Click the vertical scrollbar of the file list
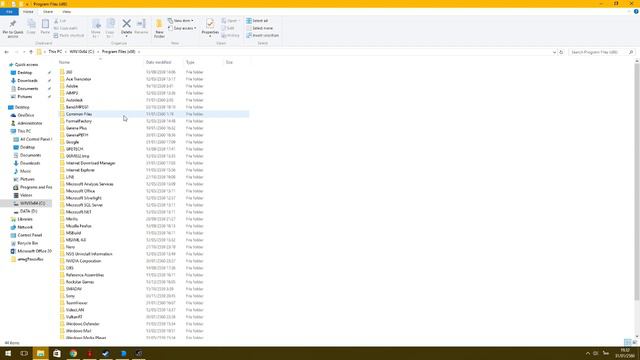 (x=637, y=182)
